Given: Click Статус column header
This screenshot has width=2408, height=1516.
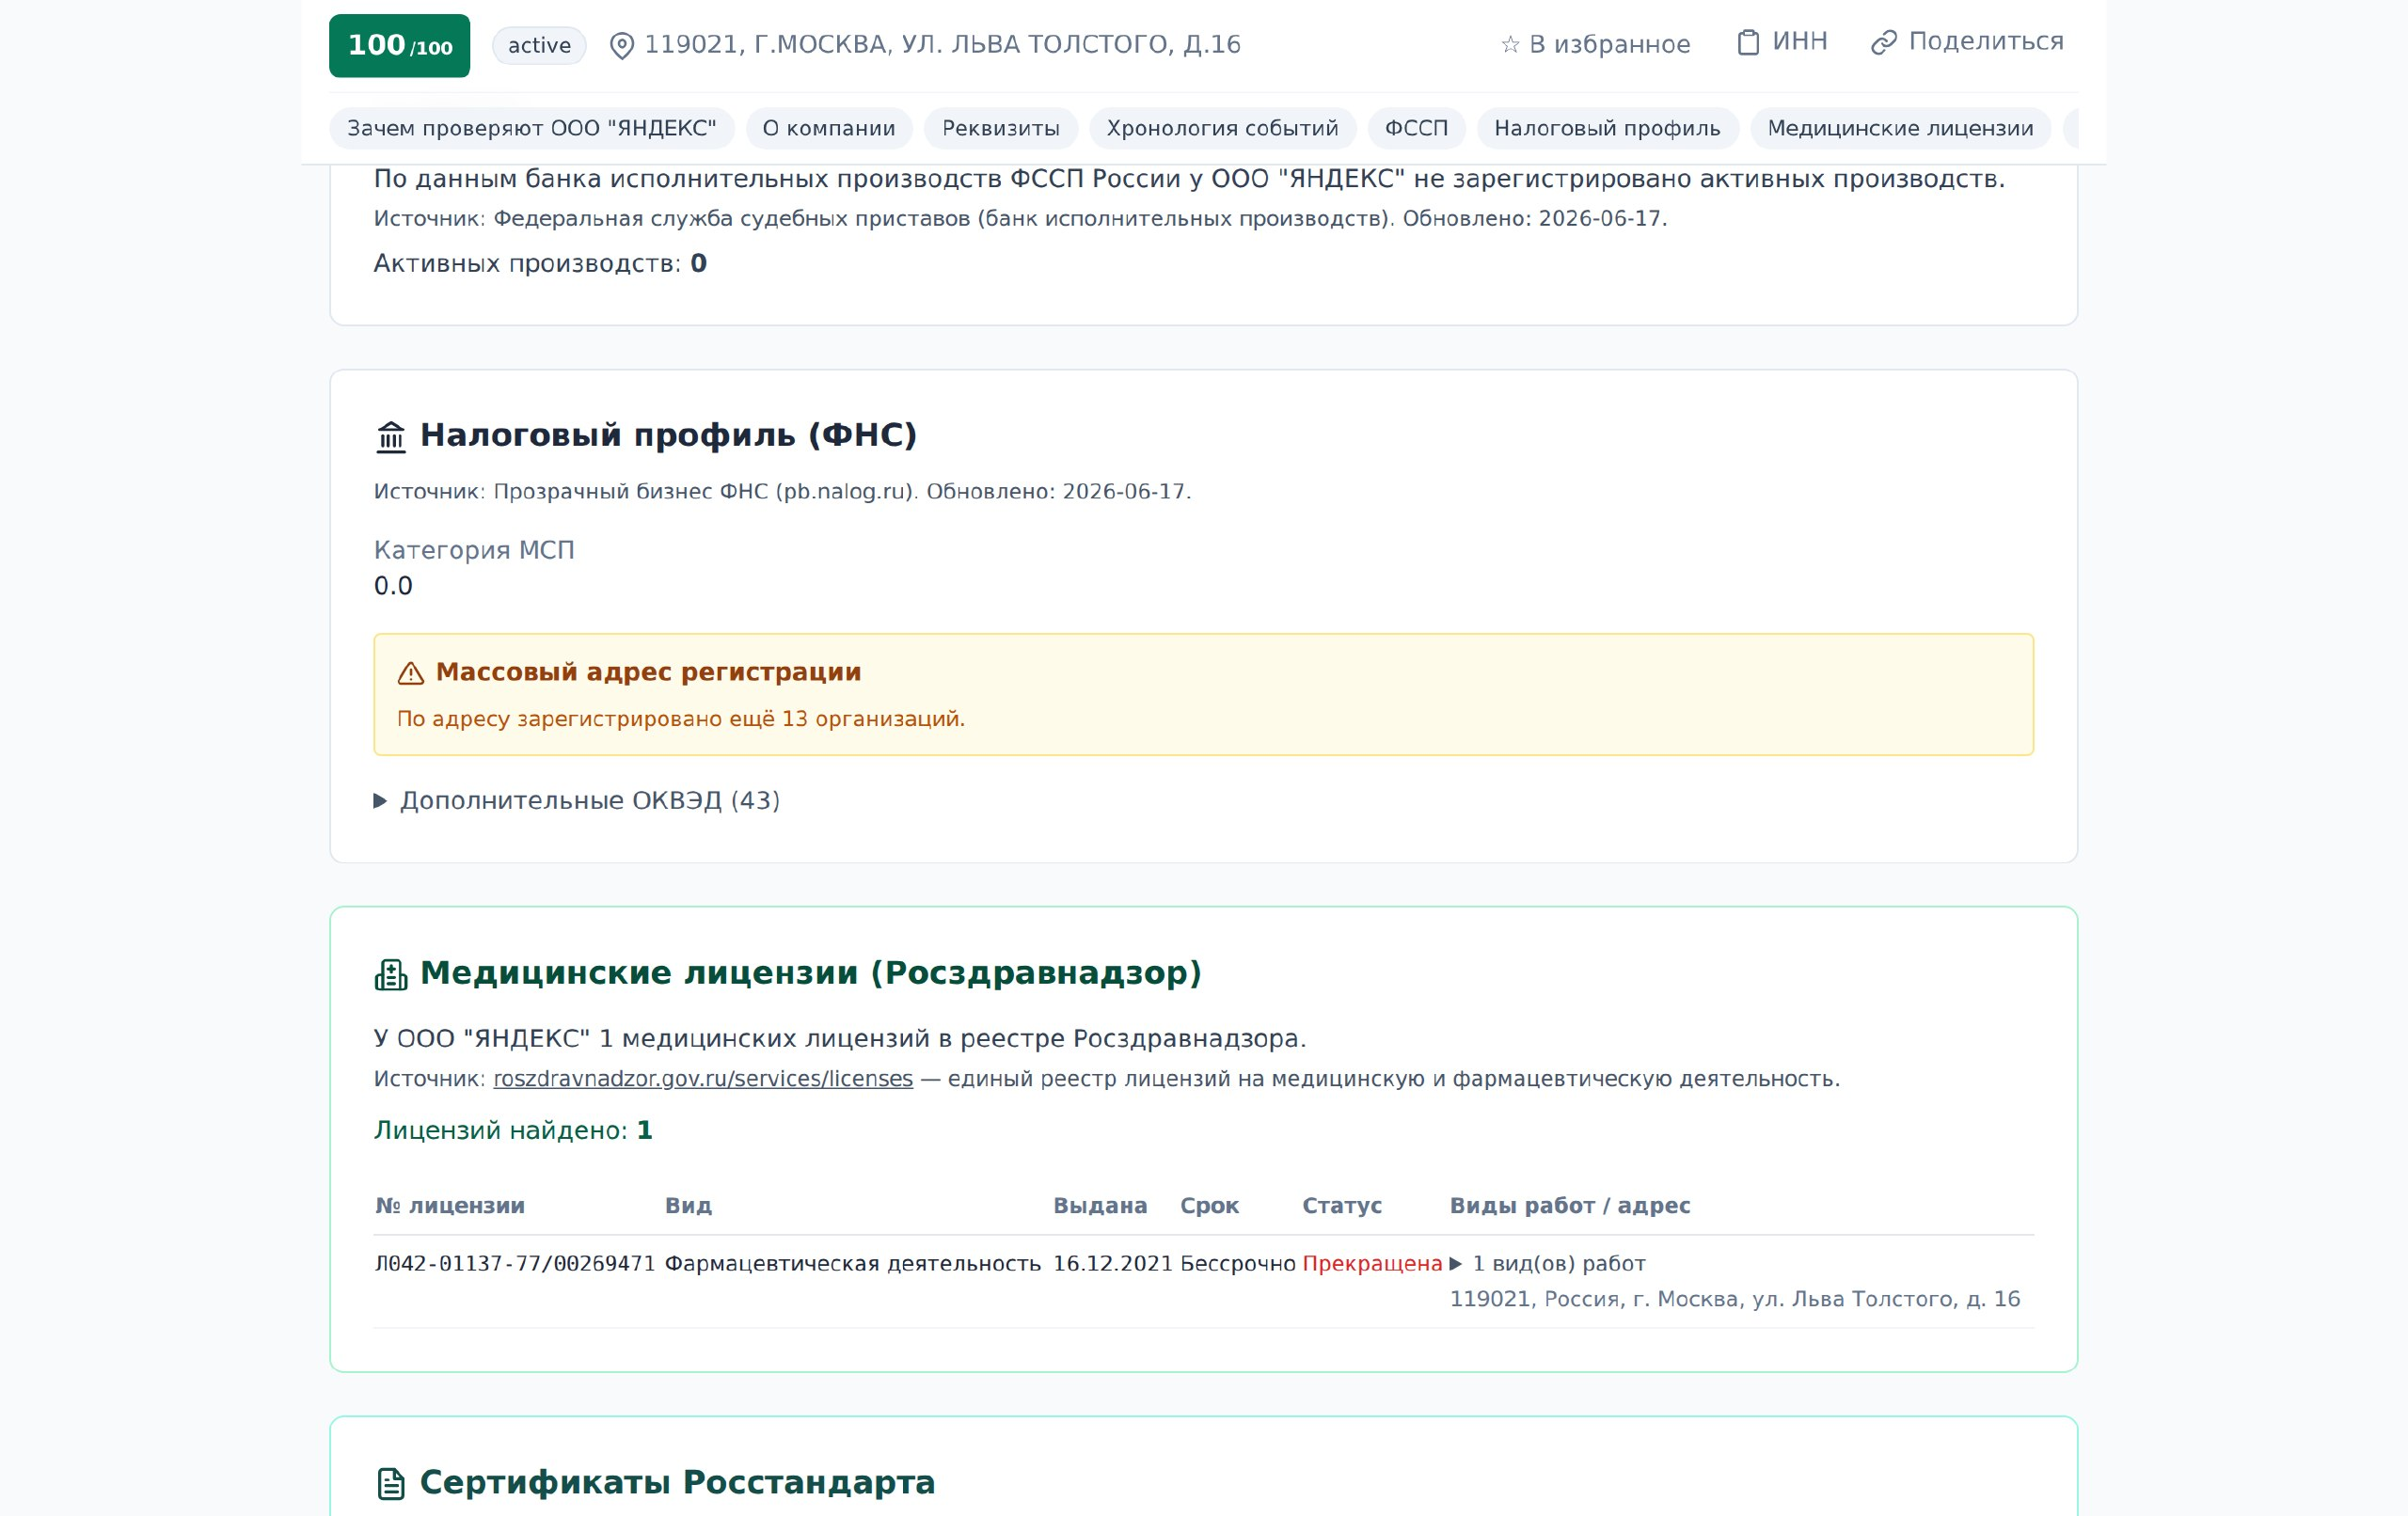Looking at the screenshot, I should click(x=1342, y=1206).
